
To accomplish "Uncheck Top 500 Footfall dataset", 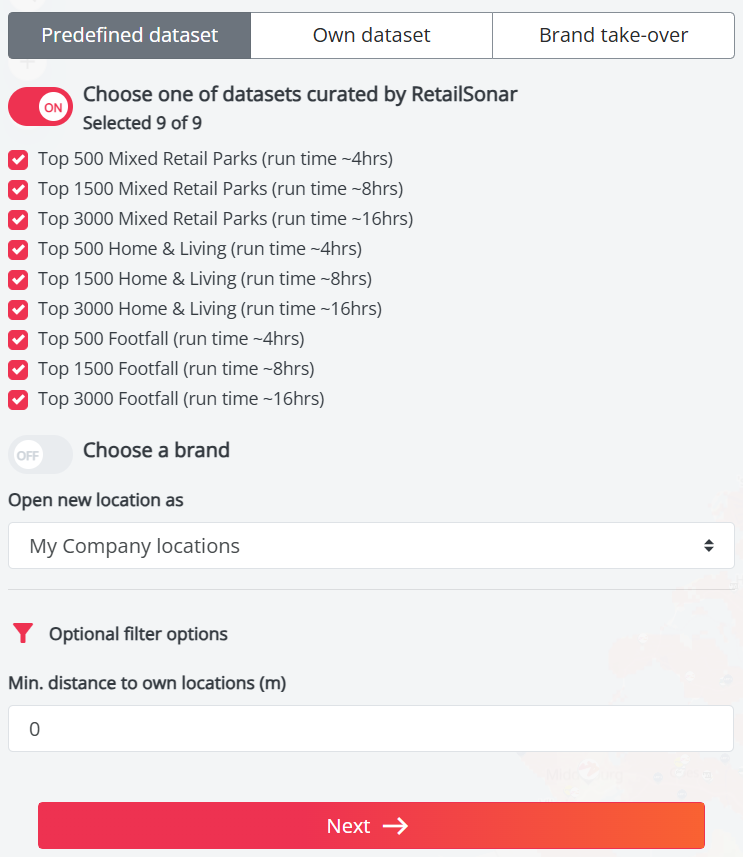I will 18,339.
